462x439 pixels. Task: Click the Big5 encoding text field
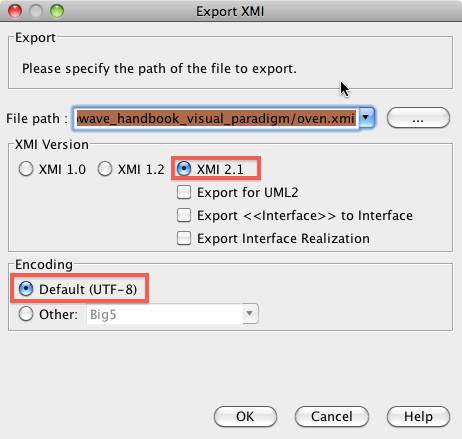click(165, 314)
